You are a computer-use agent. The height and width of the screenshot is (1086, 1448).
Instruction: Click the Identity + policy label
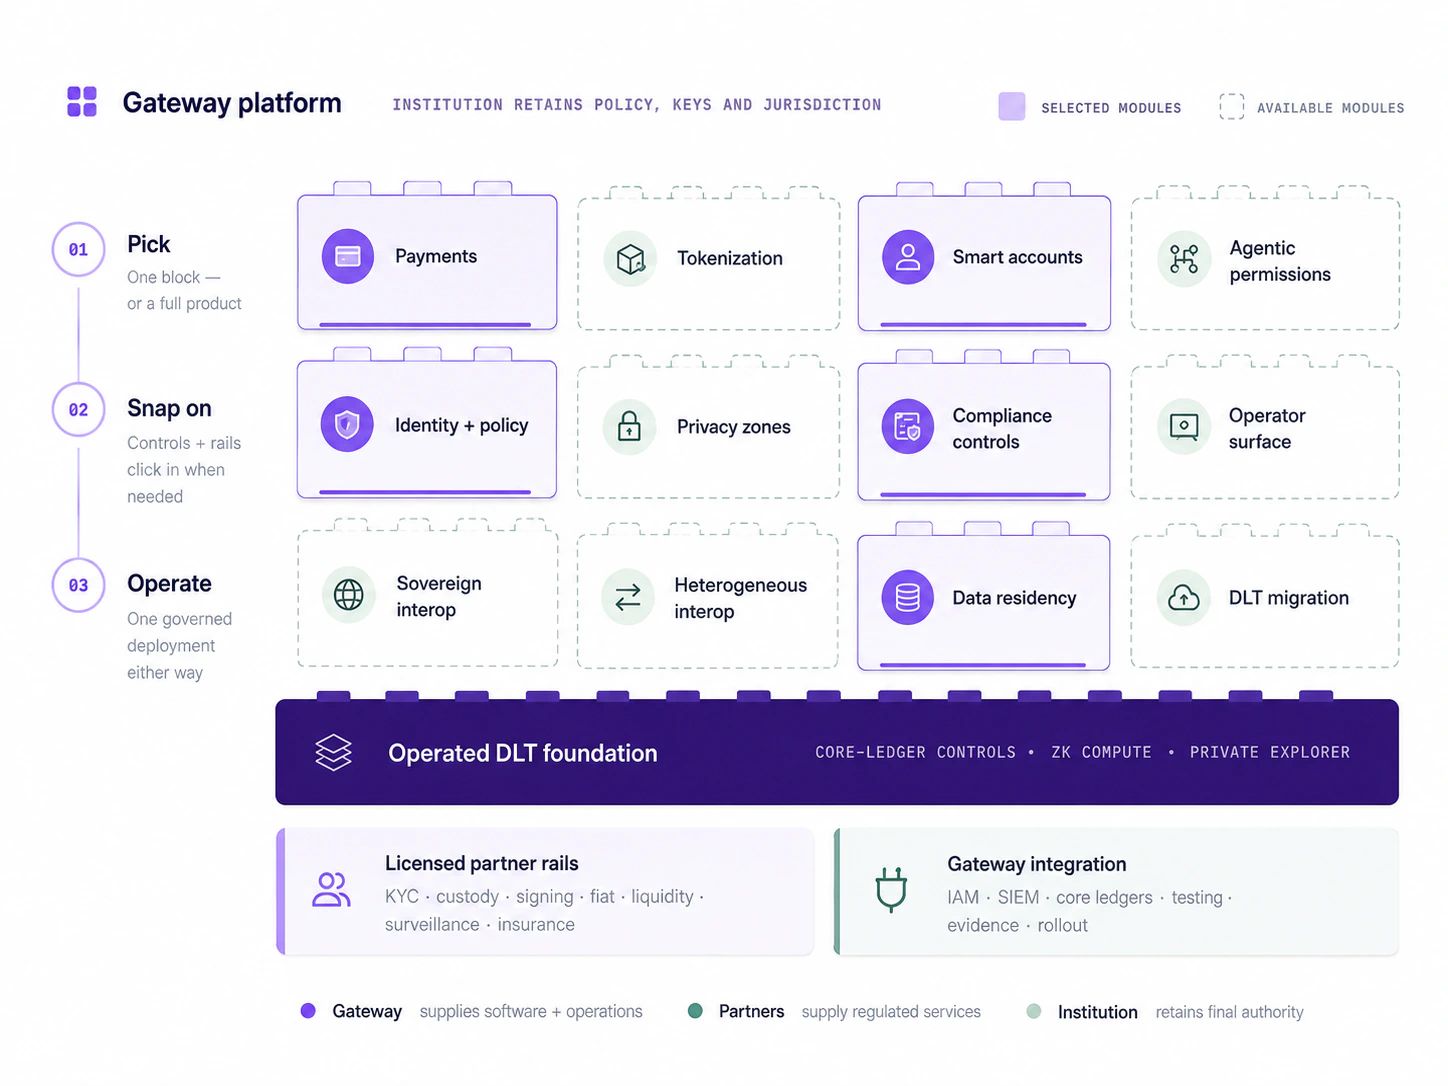pos(461,425)
